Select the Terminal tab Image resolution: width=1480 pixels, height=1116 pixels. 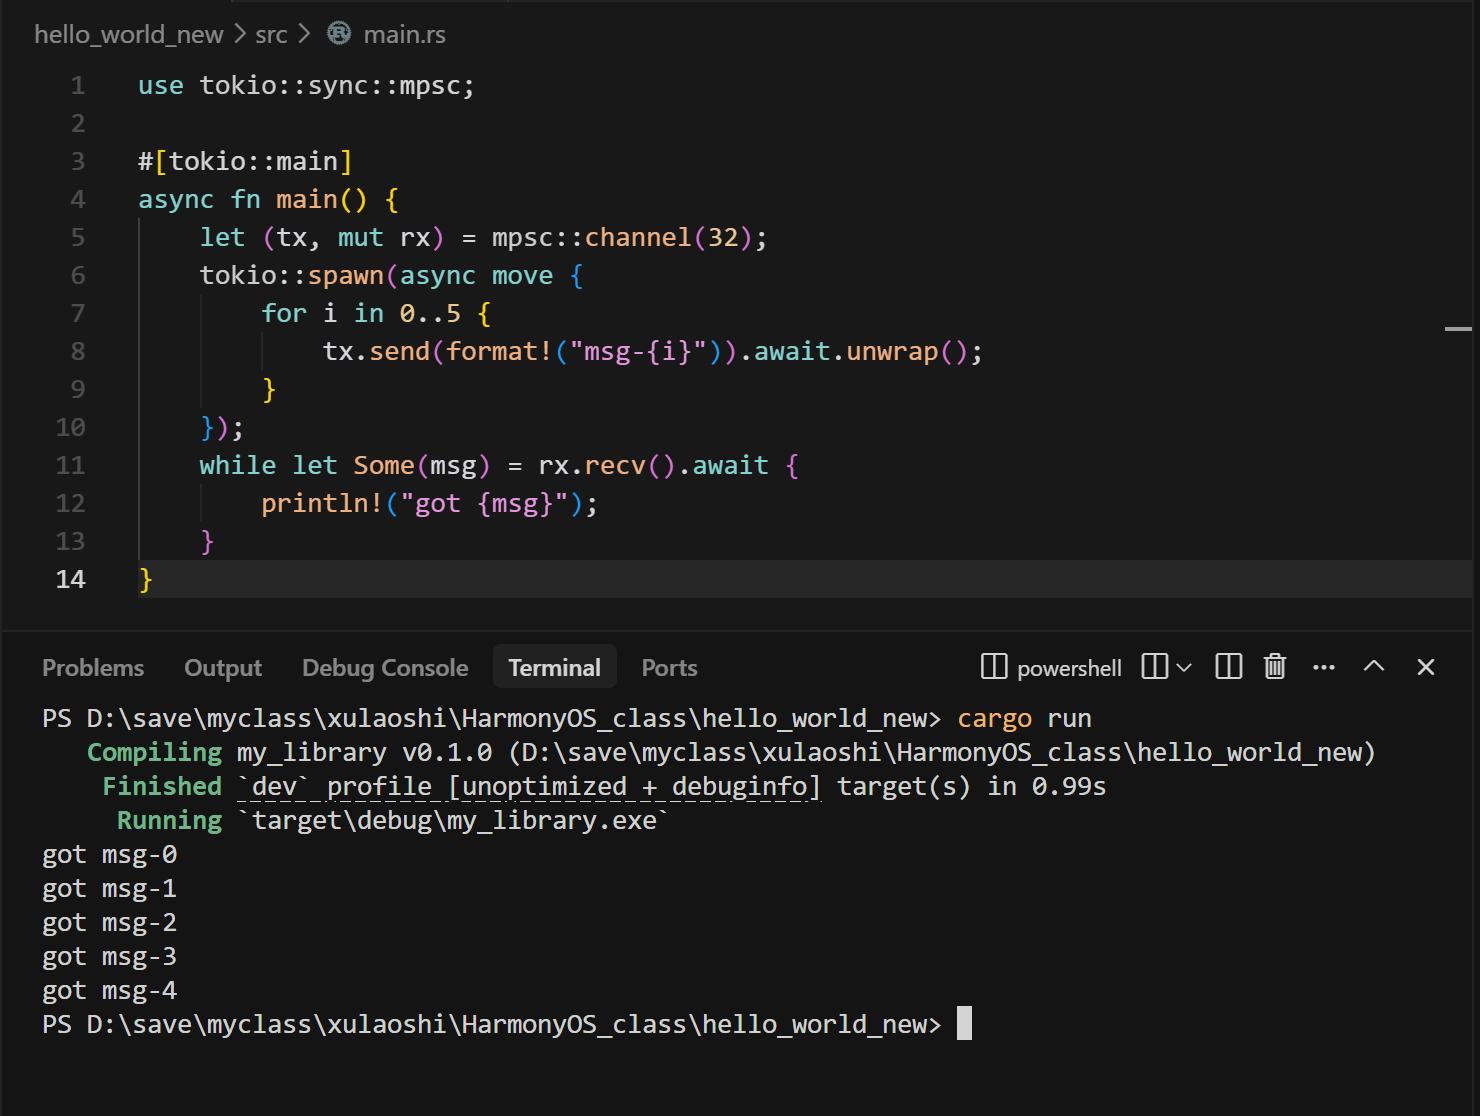coord(555,668)
